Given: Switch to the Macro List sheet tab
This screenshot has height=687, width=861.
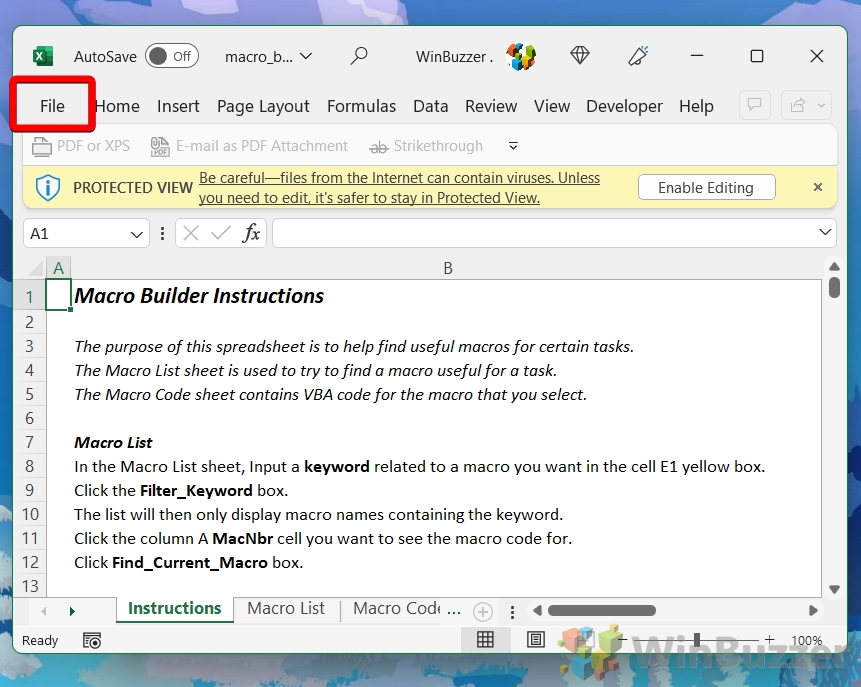Looking at the screenshot, I should (x=285, y=608).
